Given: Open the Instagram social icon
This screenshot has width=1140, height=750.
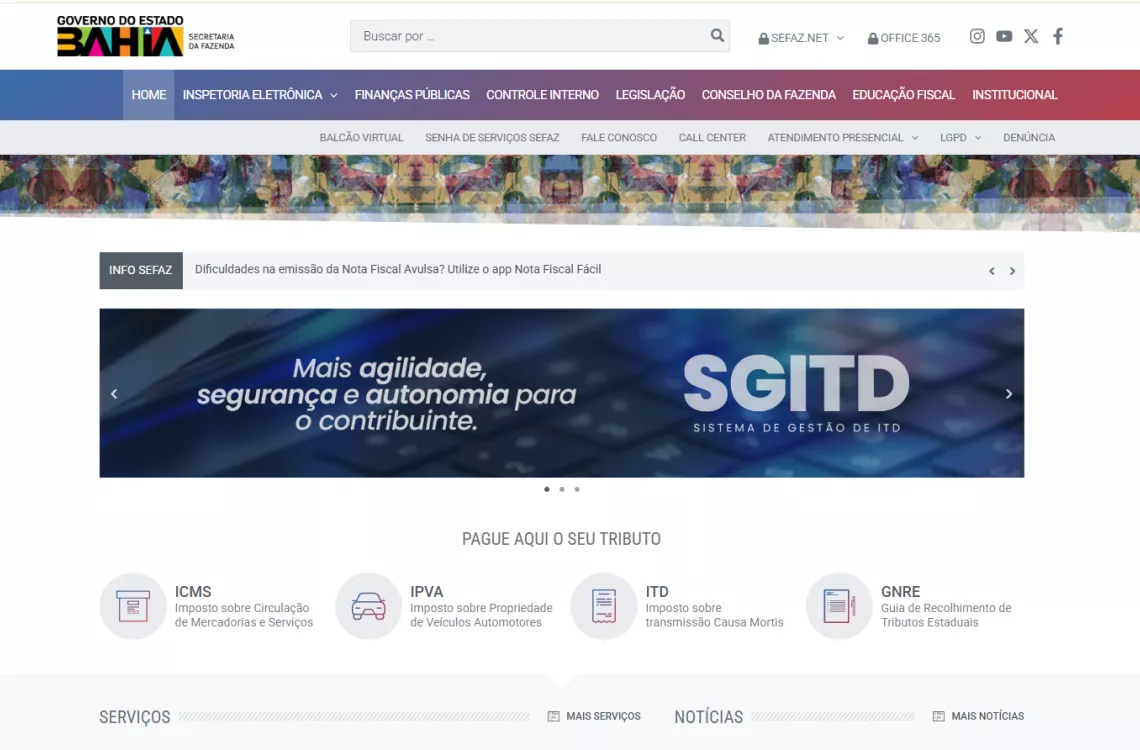Looking at the screenshot, I should click(x=977, y=36).
